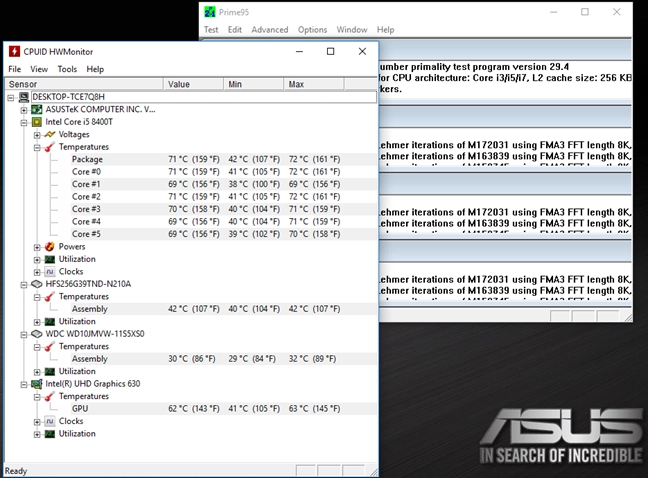Screen dimensions: 648x478
Task: Click the 30 °C Assembly value of WDC drive
Action: click(192, 359)
